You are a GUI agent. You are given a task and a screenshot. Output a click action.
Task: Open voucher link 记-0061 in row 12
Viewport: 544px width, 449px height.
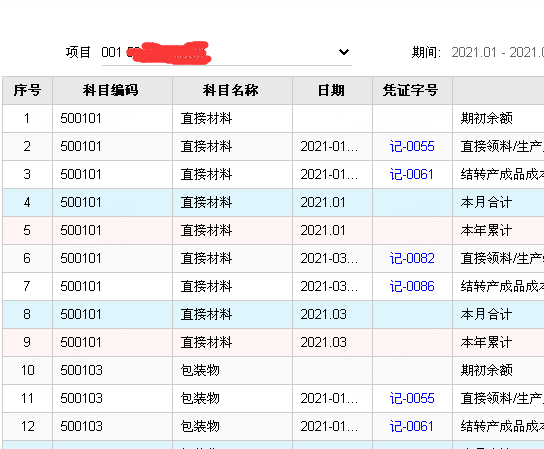pos(412,426)
